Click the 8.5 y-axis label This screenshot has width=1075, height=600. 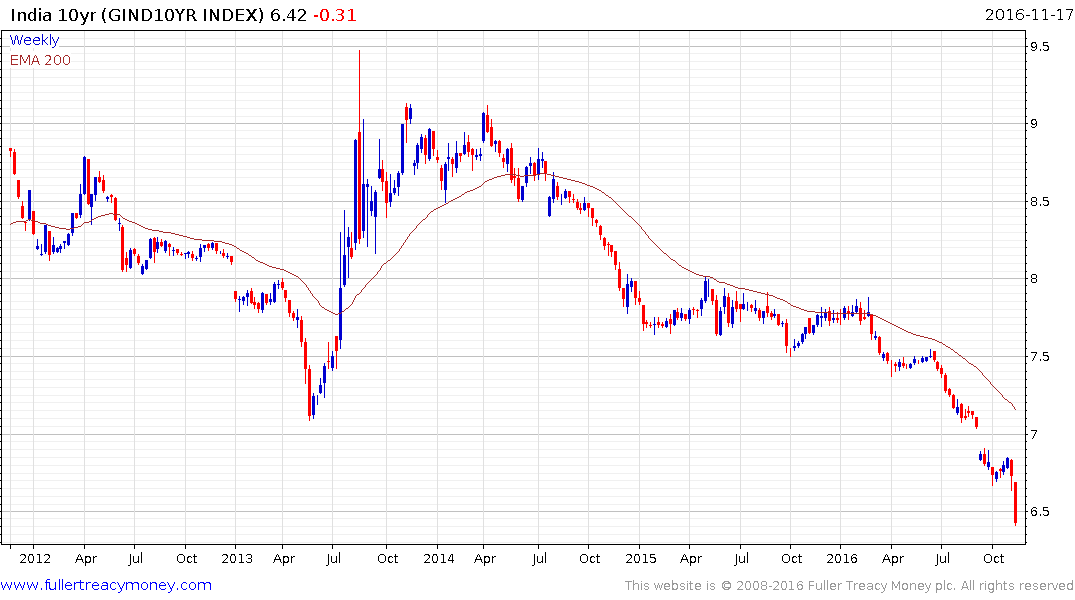pos(1039,202)
